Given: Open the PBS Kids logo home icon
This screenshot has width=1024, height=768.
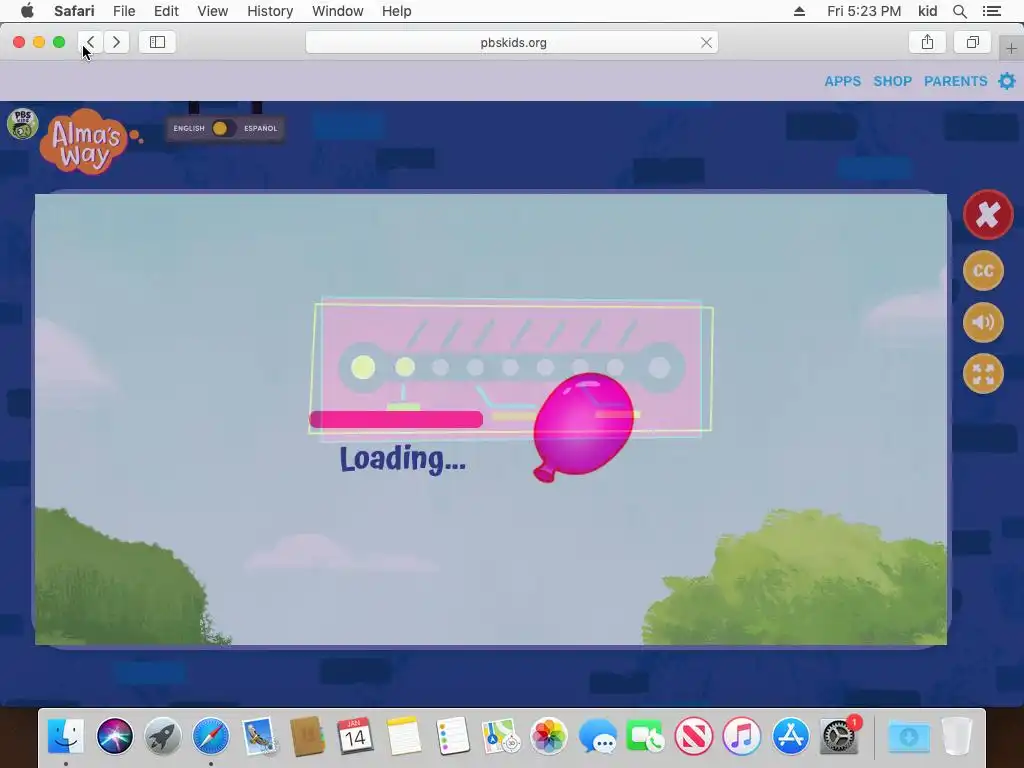Looking at the screenshot, I should coord(22,123).
